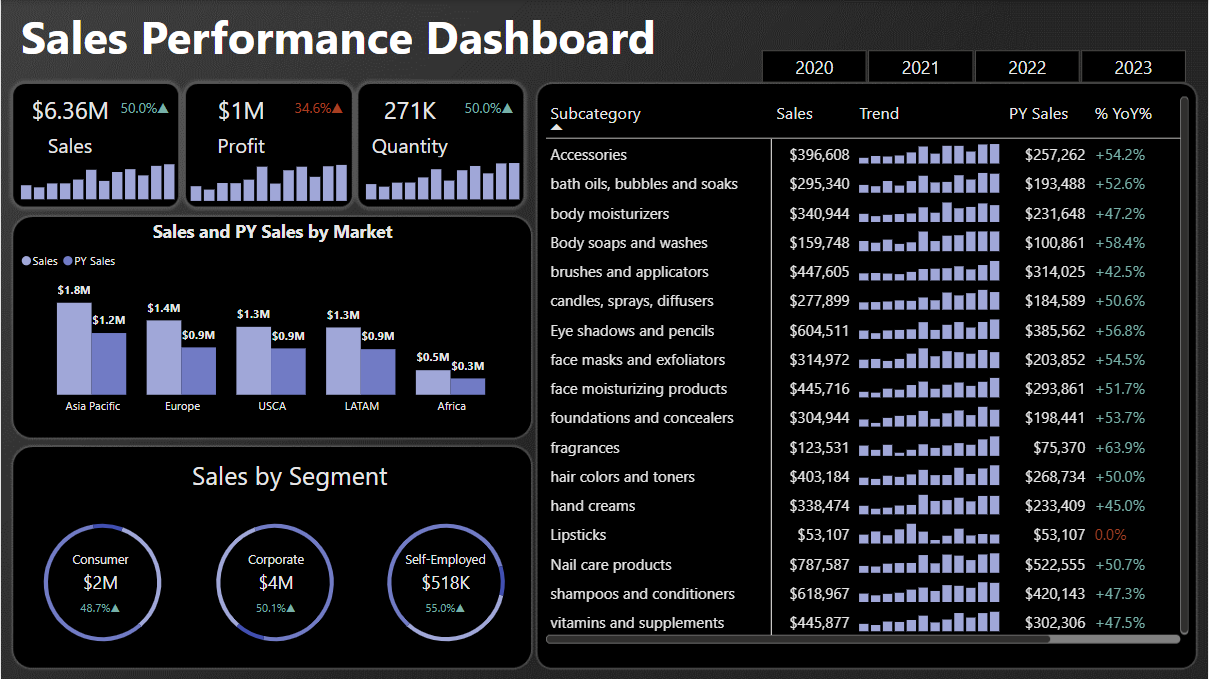Click the PY Sales legend marker
1209x679 pixels.
(x=68, y=261)
